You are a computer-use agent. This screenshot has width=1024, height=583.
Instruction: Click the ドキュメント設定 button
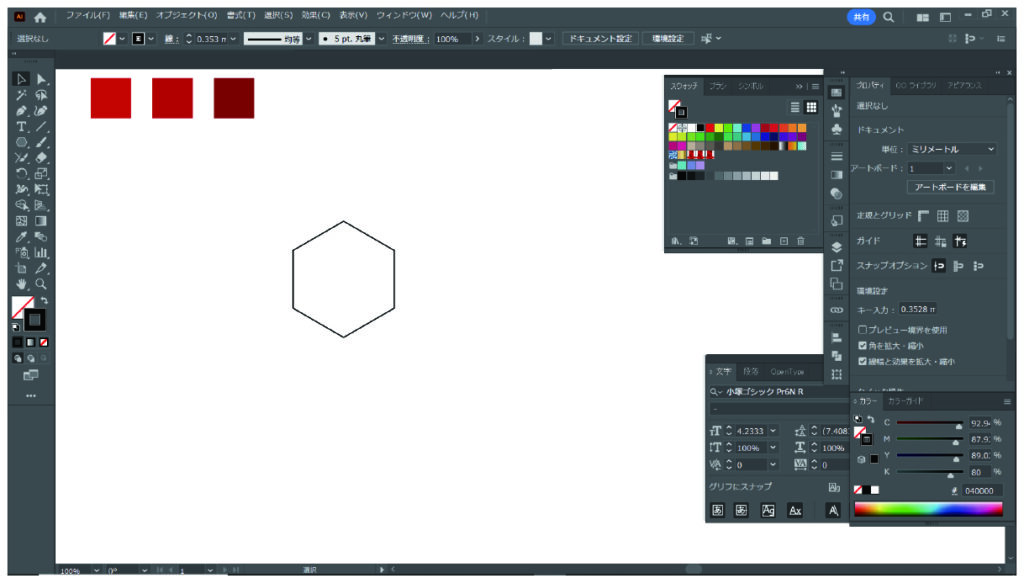[600, 39]
